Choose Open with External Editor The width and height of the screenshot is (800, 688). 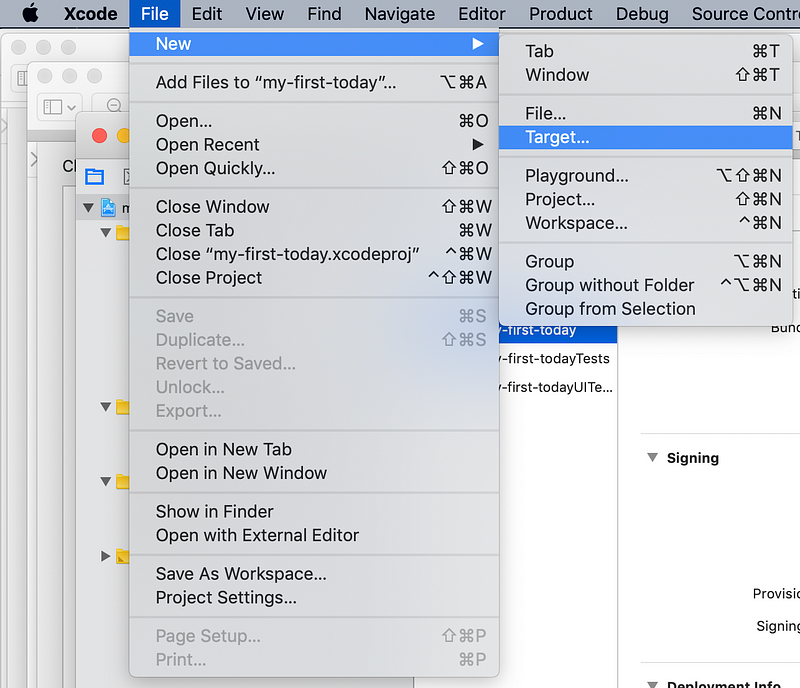coord(314,535)
